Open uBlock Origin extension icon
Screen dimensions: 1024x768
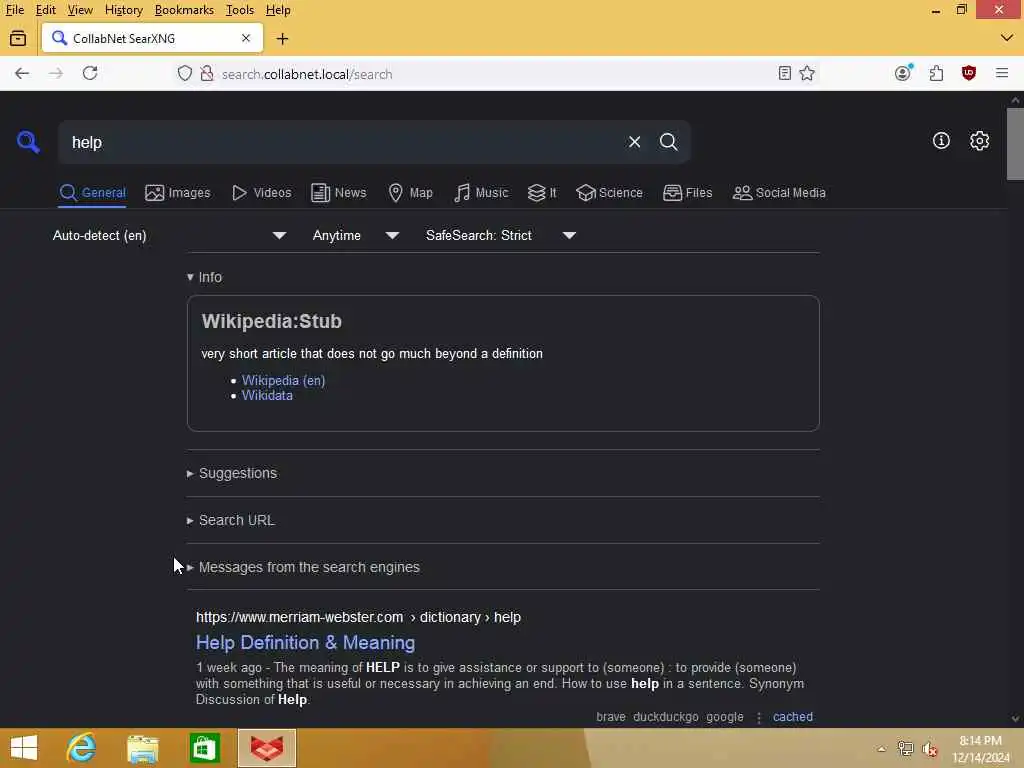[x=969, y=73]
